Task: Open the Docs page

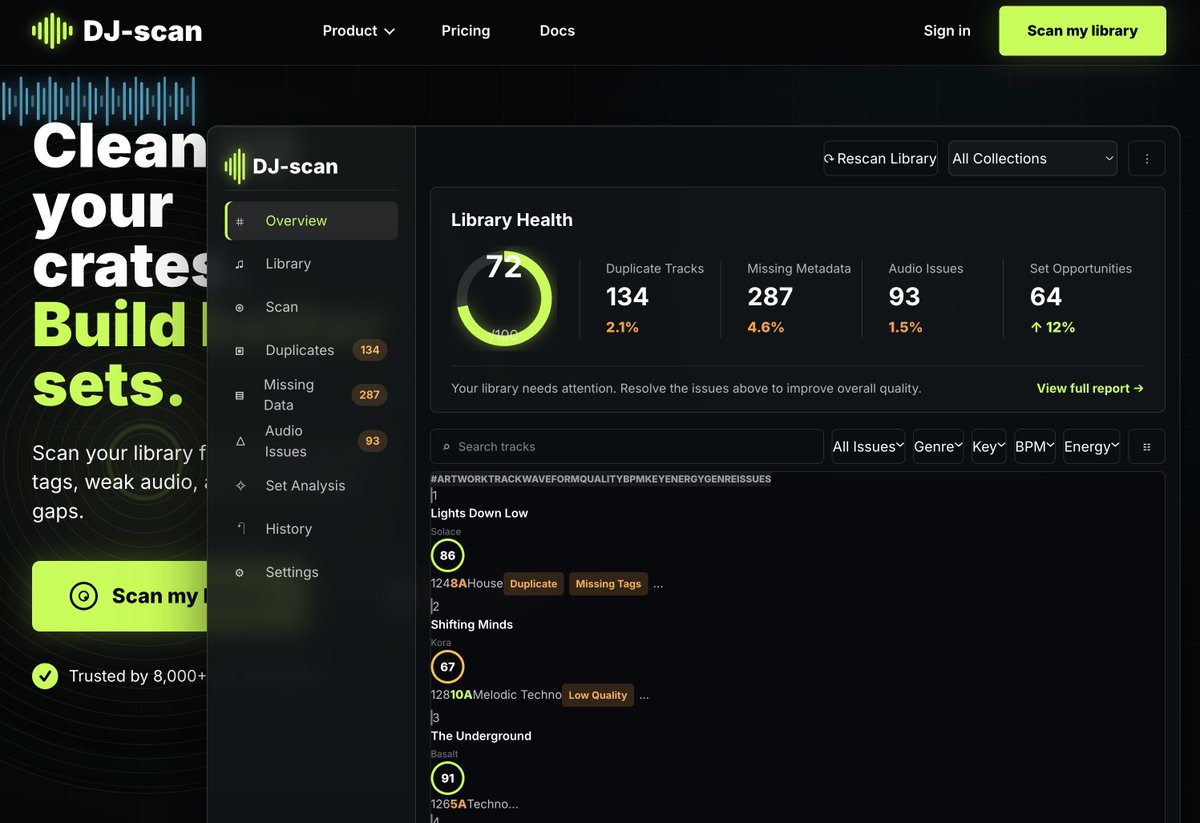Action: tap(557, 31)
